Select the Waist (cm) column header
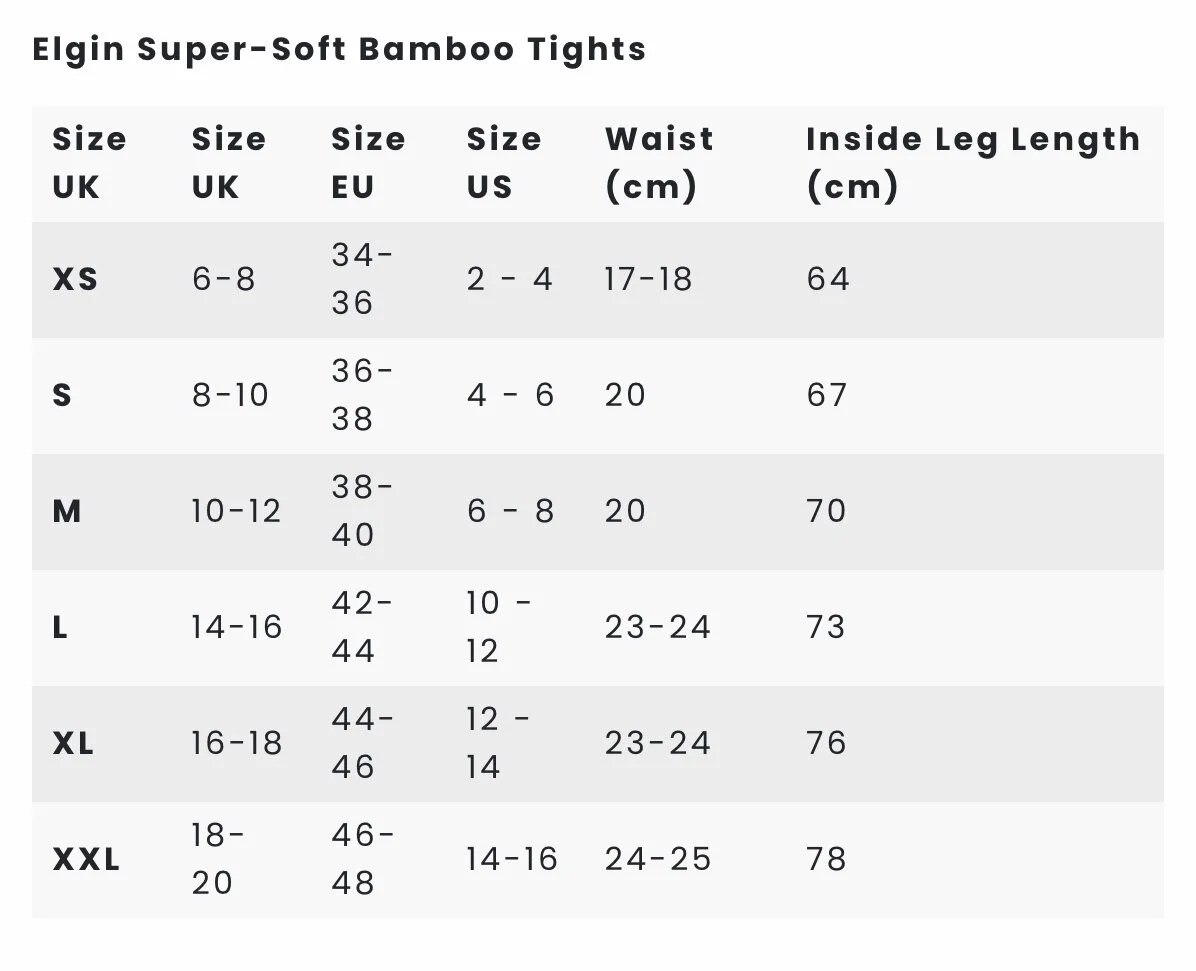This screenshot has width=1196, height=971. pos(659,162)
